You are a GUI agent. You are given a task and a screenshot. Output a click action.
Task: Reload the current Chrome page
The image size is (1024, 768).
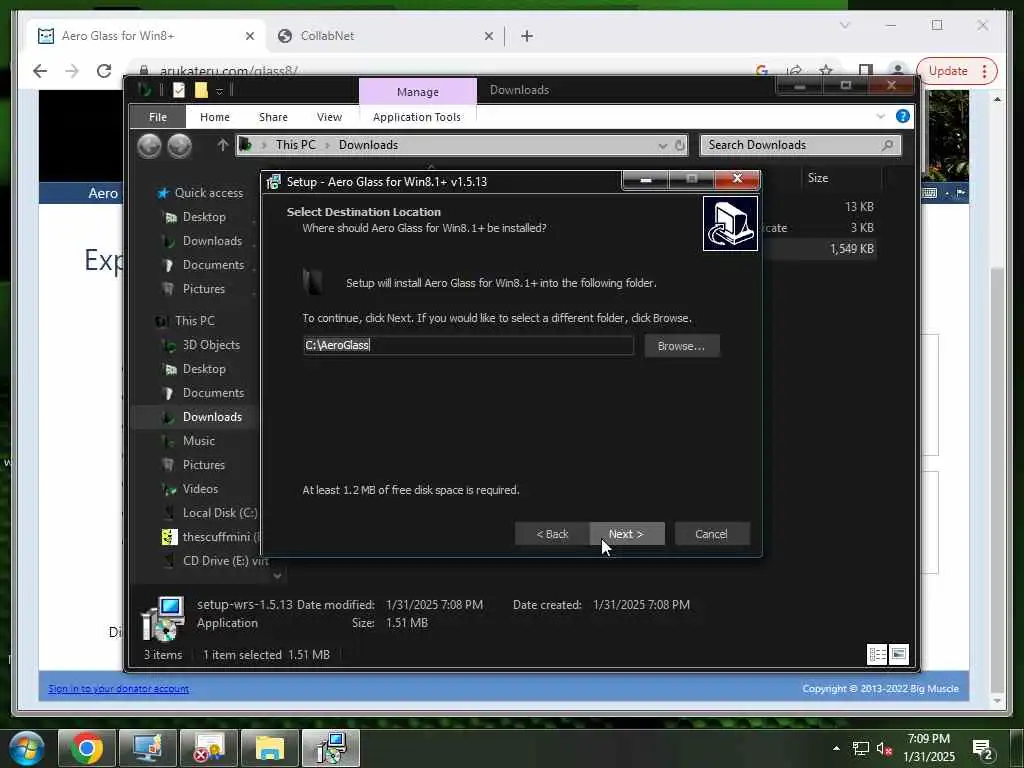click(x=104, y=71)
